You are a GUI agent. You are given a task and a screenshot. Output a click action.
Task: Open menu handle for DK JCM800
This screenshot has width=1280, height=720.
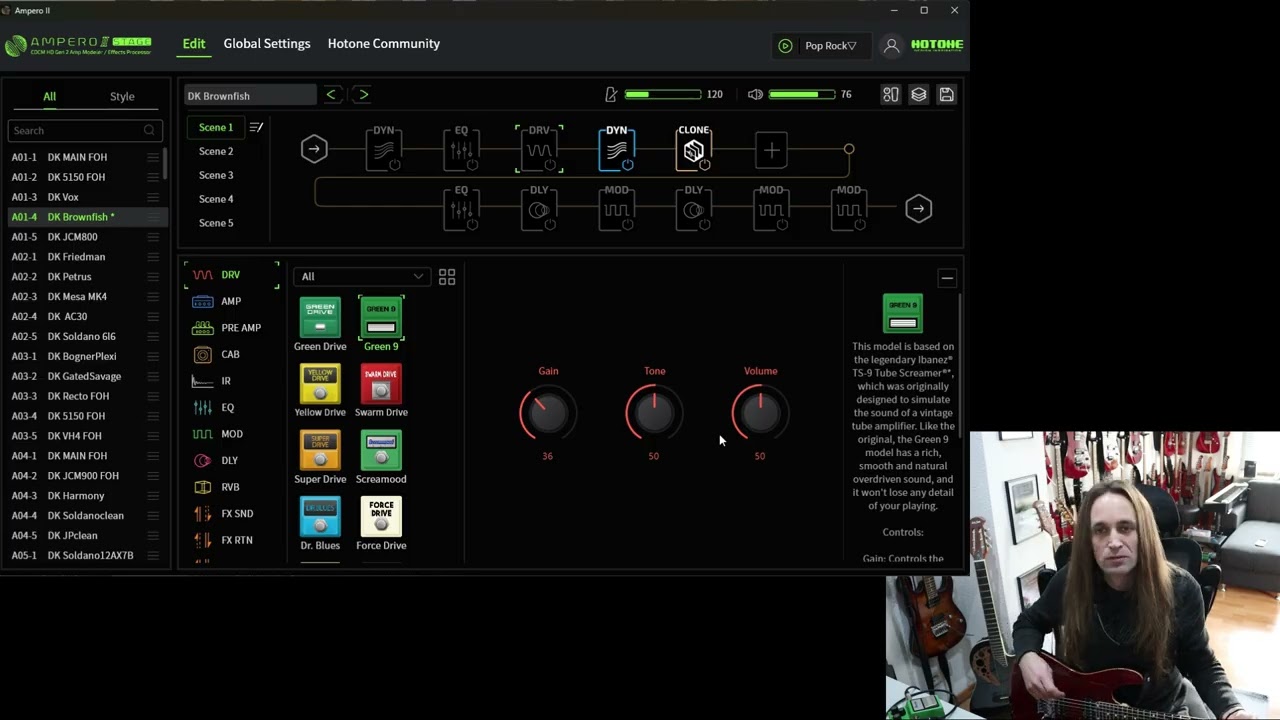coord(153,237)
